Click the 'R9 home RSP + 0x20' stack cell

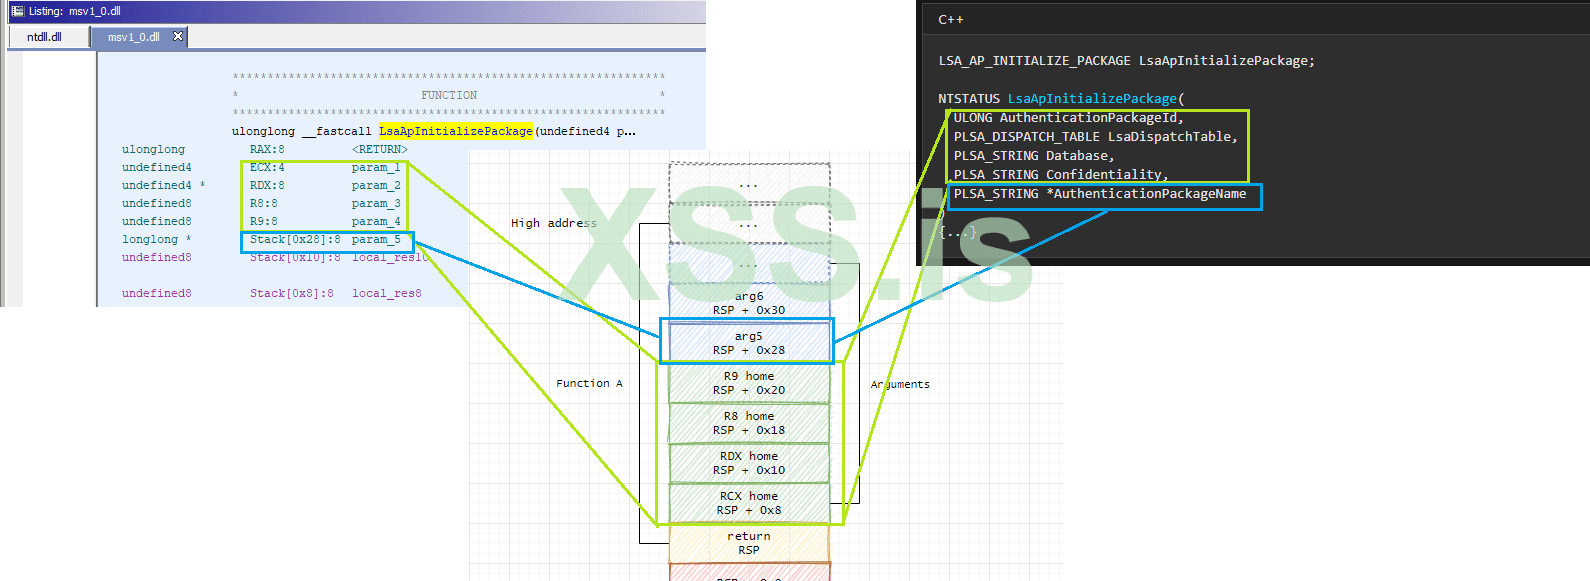[x=749, y=382]
